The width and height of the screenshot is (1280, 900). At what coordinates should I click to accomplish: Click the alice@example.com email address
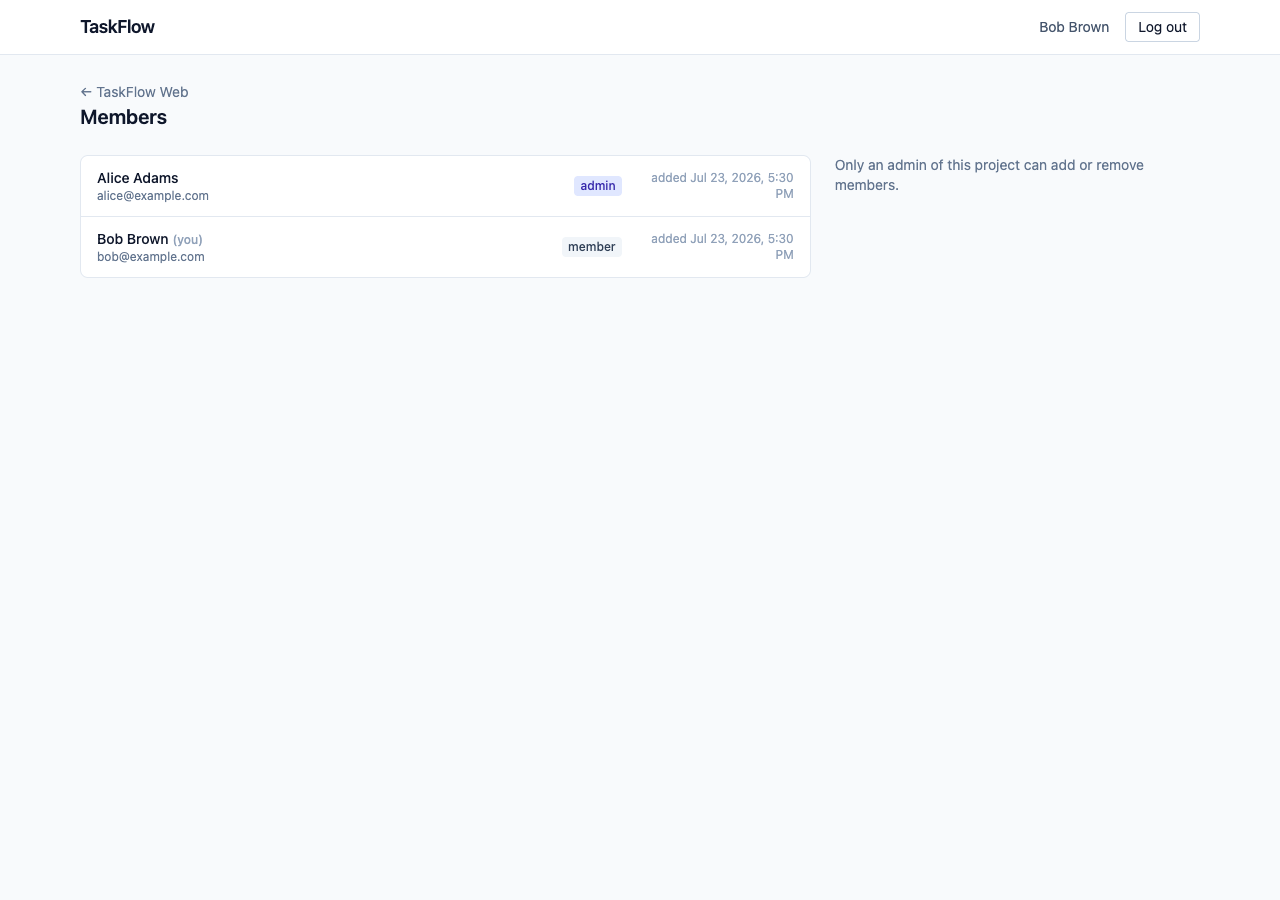coord(153,196)
